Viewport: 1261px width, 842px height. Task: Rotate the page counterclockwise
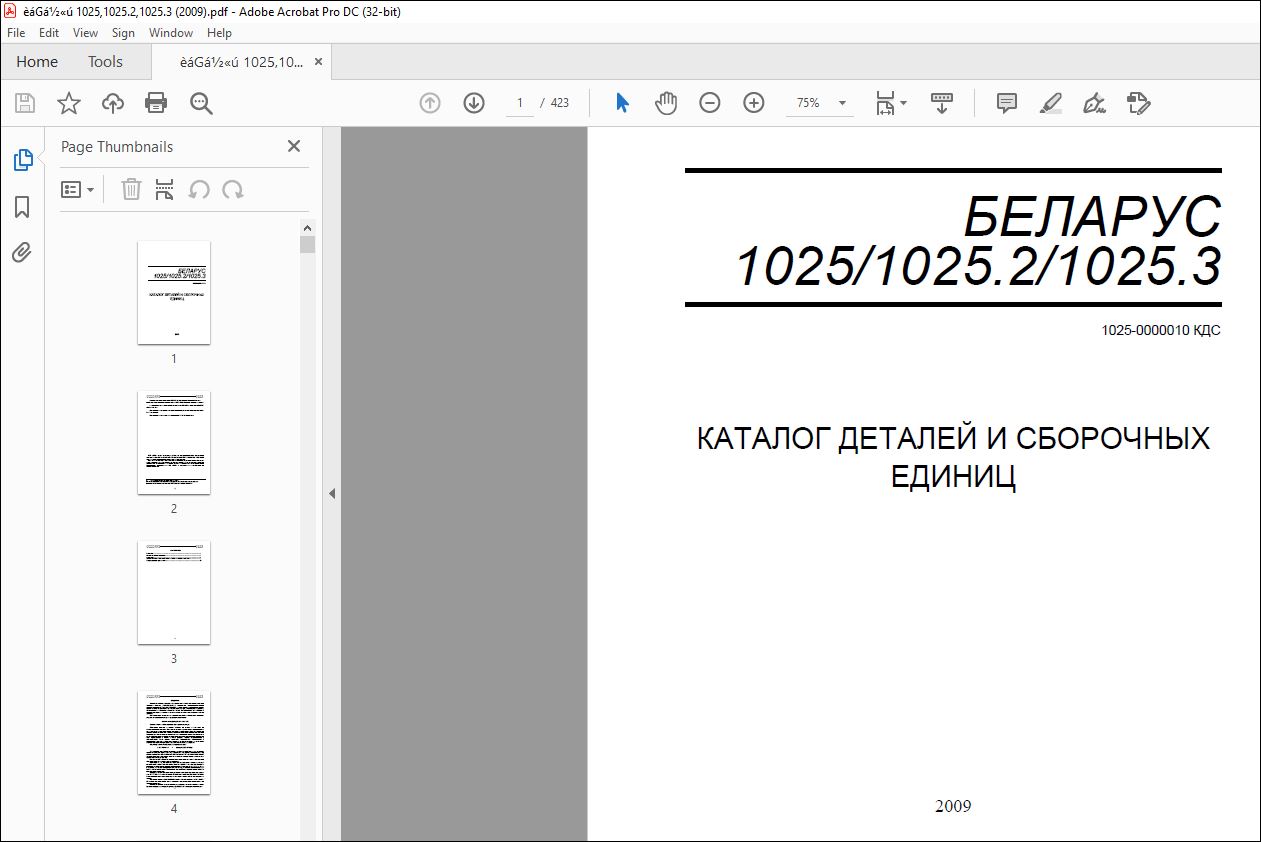click(x=199, y=189)
